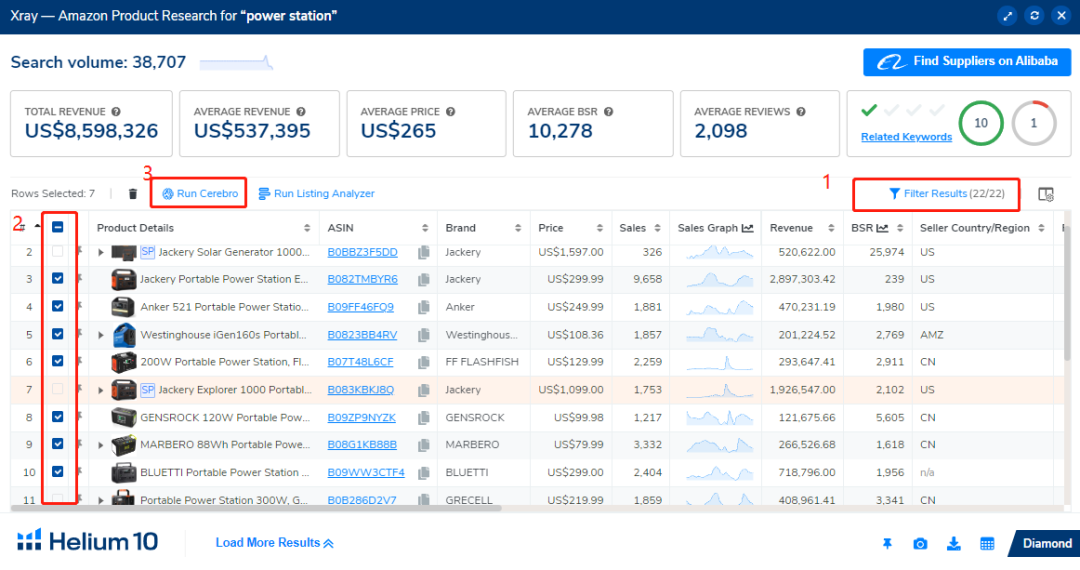
Task: Open the grid table icon in footer
Action: click(x=987, y=543)
